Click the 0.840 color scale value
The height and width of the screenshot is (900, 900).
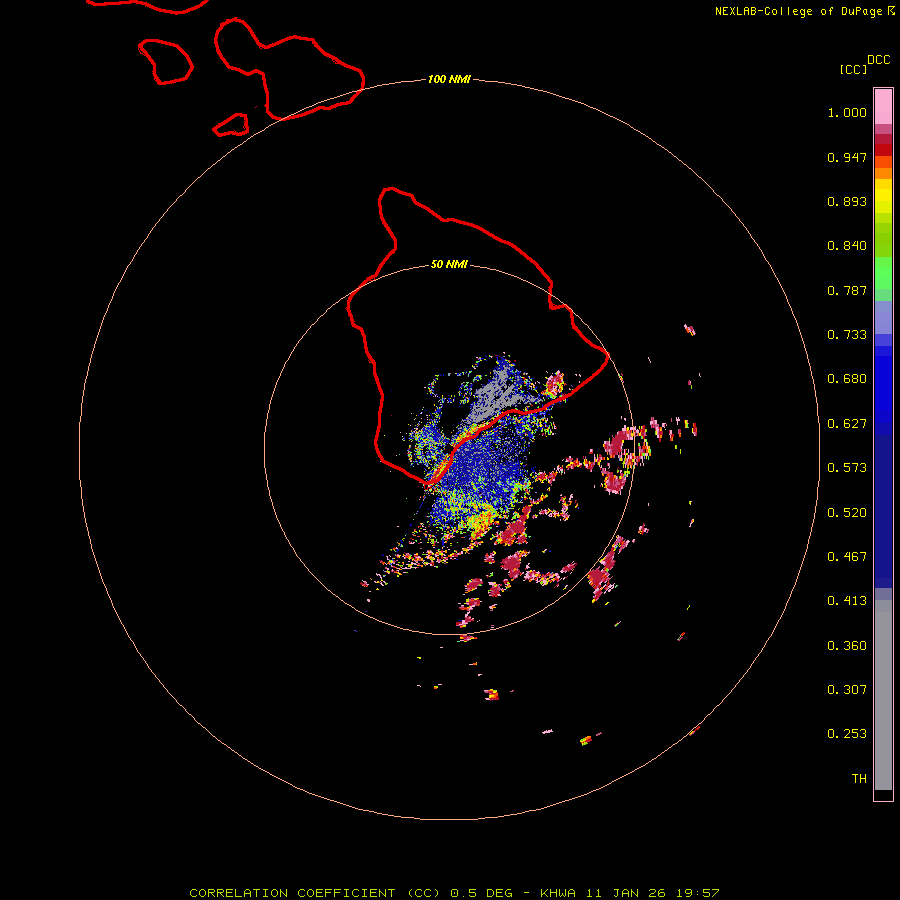(847, 246)
